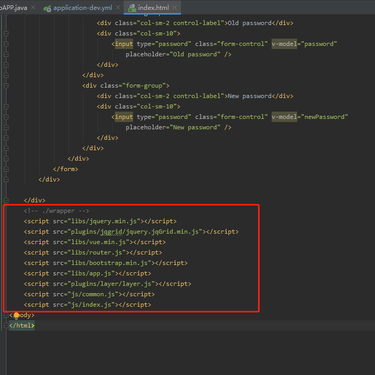This screenshot has height=375, width=375.
Task: Click the ./wrapper HTML comment
Action: (x=56, y=211)
